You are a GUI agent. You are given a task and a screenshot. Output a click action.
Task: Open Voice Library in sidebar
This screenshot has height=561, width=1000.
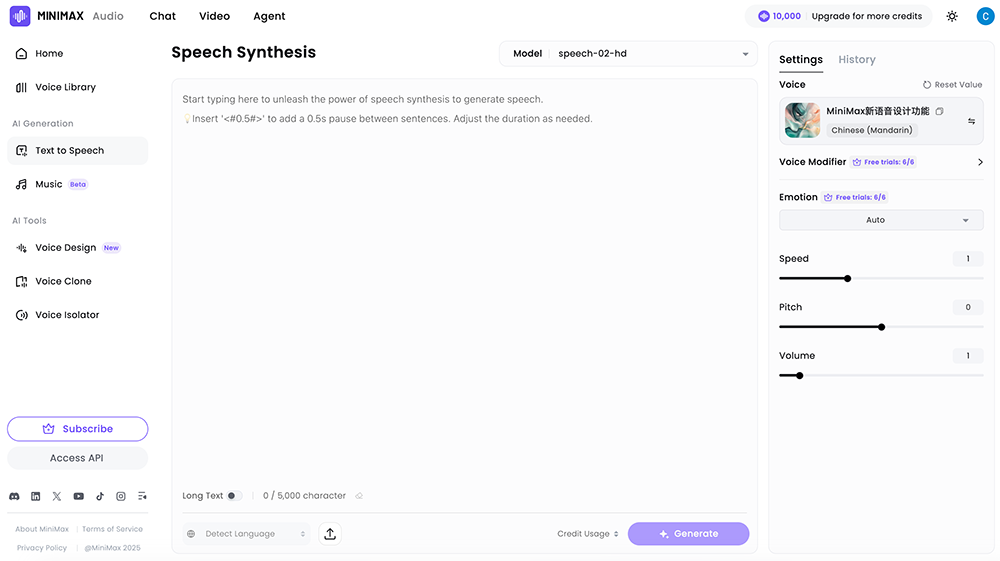pyautogui.click(x=65, y=87)
